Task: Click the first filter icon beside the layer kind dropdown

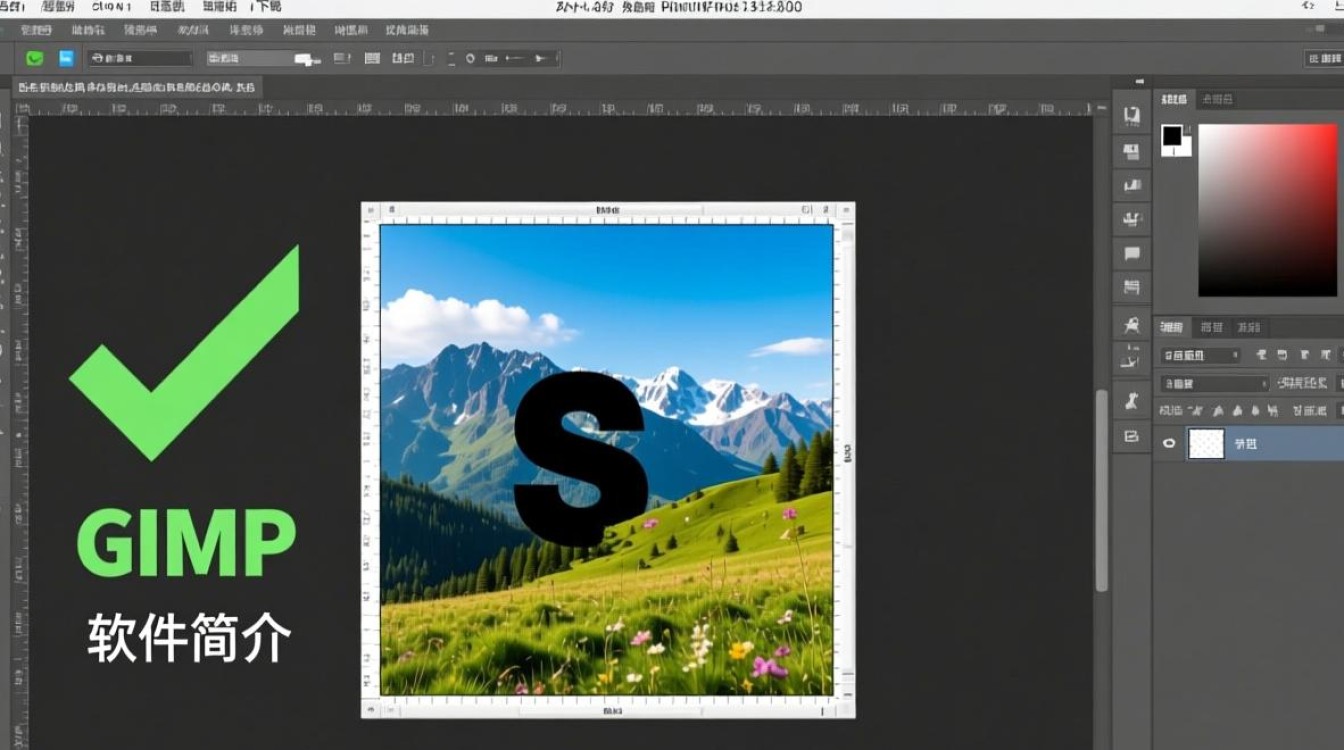Action: click(x=1260, y=355)
